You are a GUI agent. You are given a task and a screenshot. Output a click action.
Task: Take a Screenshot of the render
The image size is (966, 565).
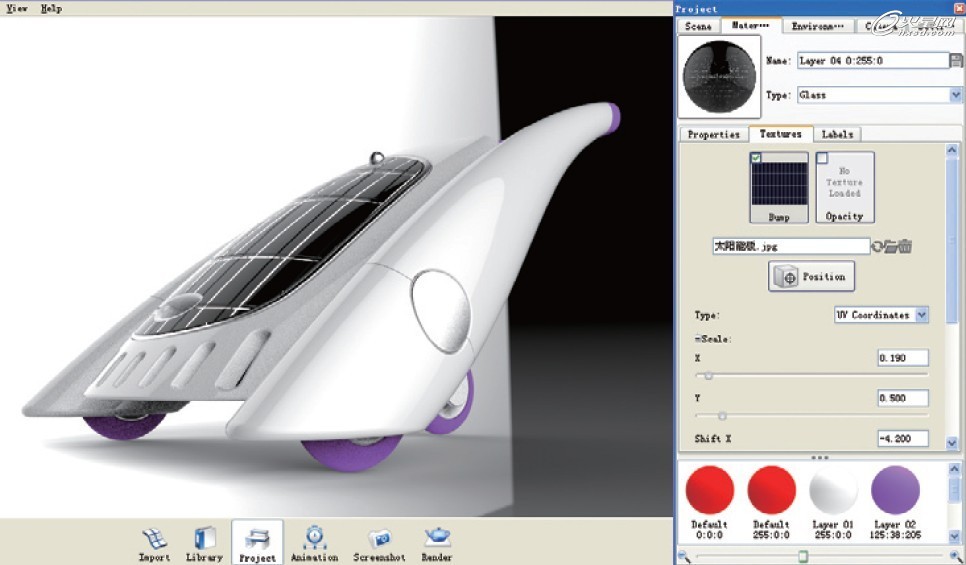tap(378, 542)
